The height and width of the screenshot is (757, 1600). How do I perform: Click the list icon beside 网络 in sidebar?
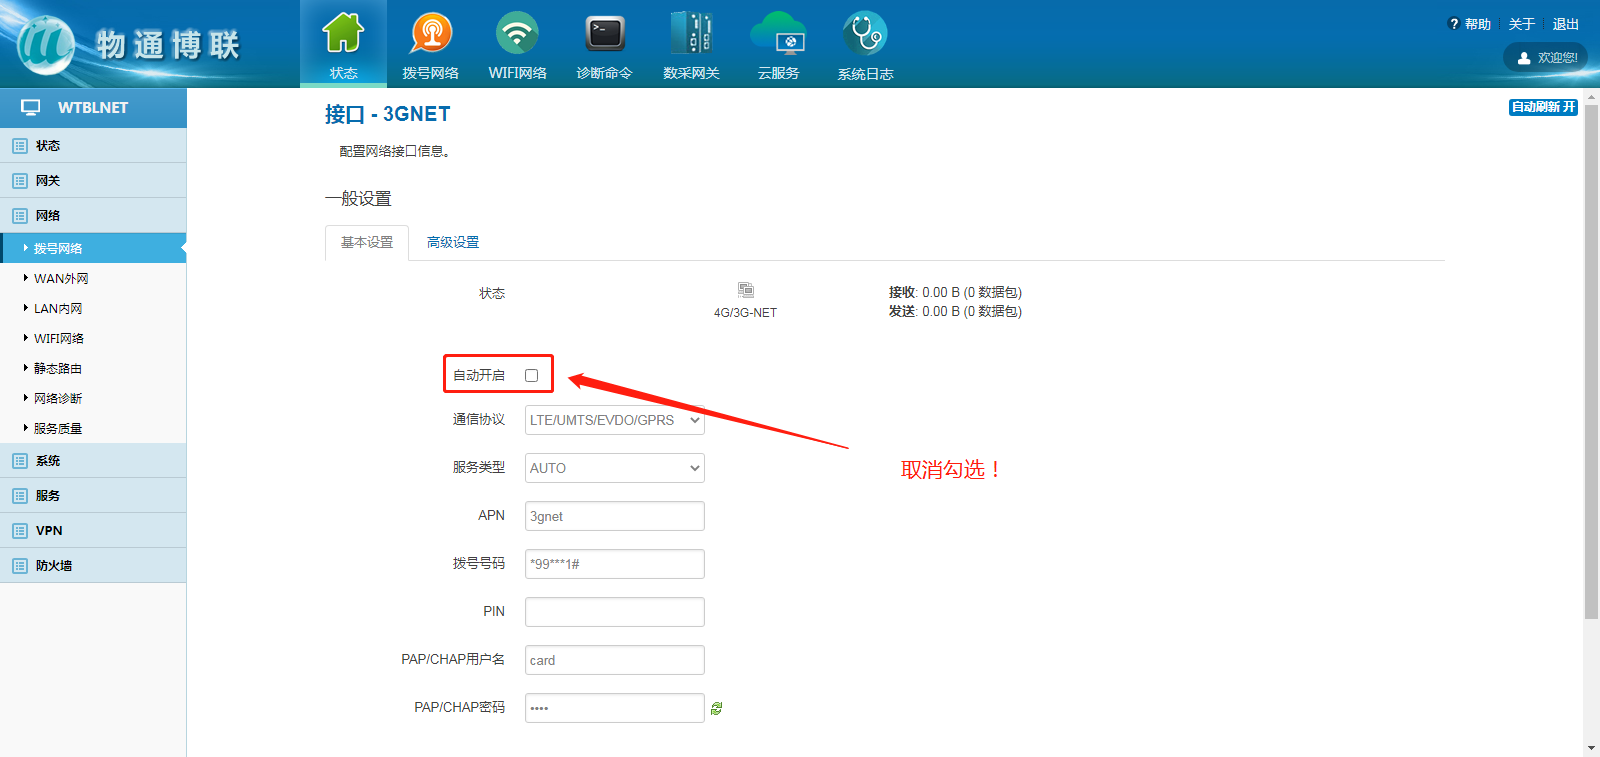(x=20, y=216)
